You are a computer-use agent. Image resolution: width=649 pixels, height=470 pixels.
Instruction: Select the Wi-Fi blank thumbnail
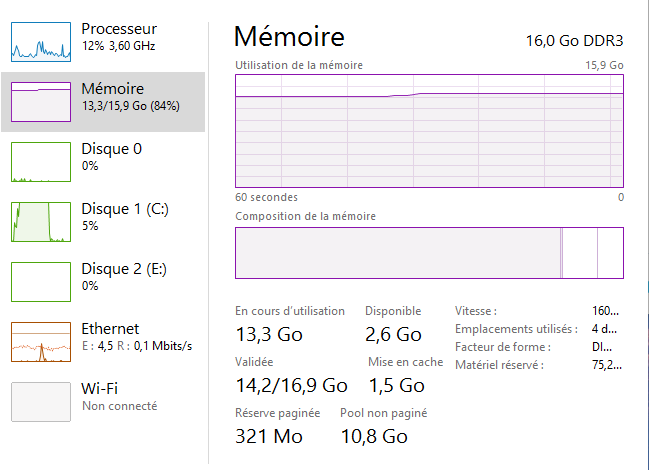coord(40,402)
